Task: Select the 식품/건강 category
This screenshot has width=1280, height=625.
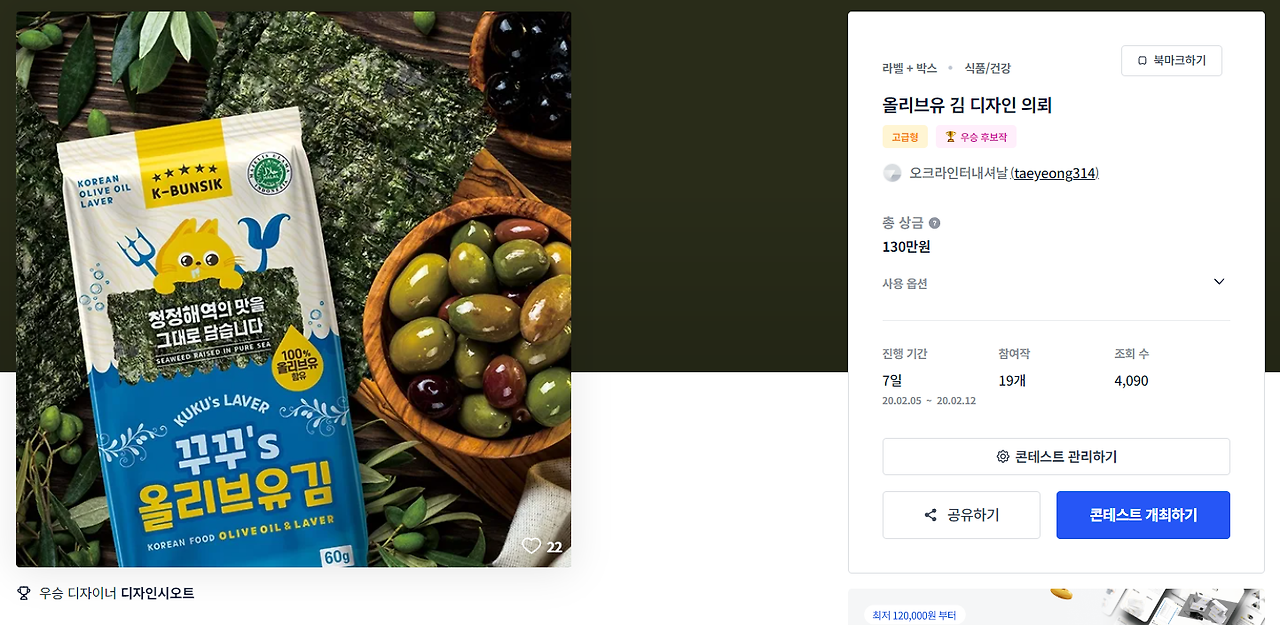Action: 987,68
